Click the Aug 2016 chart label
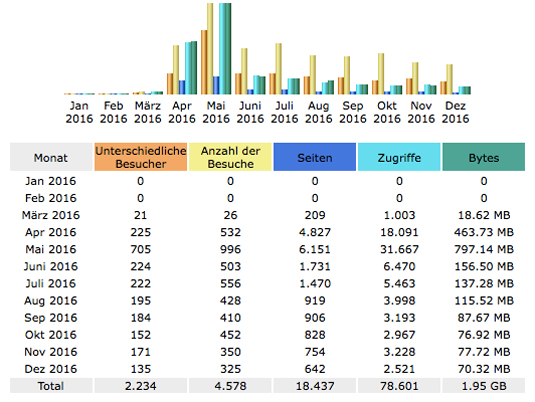This screenshot has height=402, width=535. 319,112
